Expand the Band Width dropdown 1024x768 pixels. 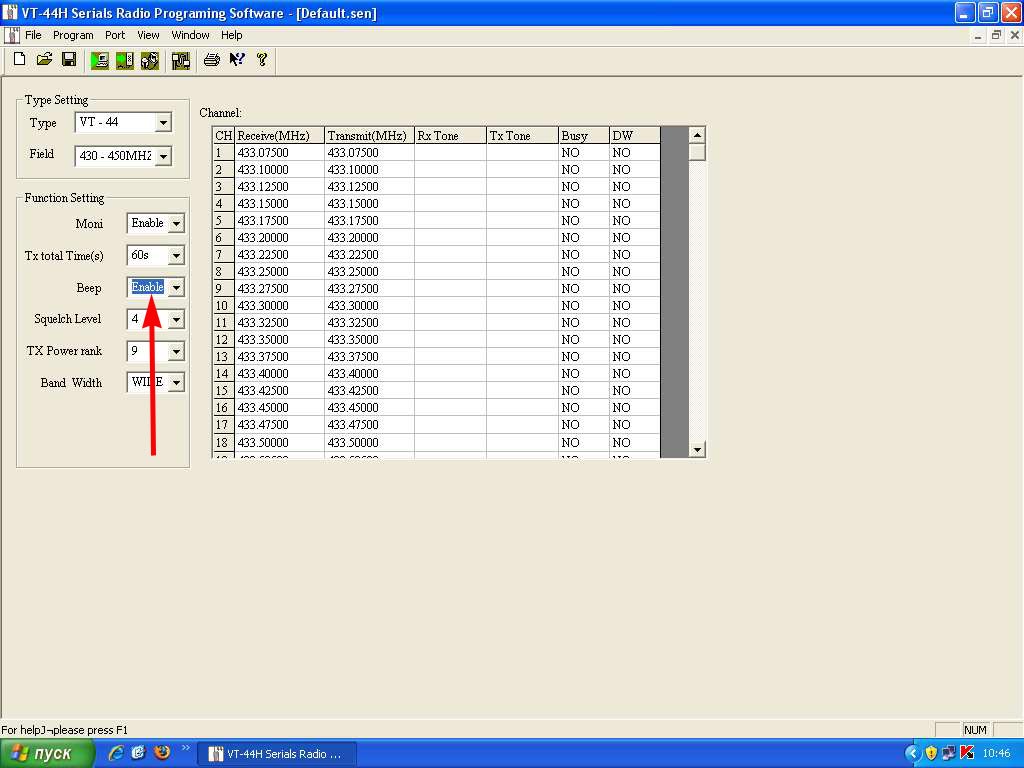tap(176, 382)
